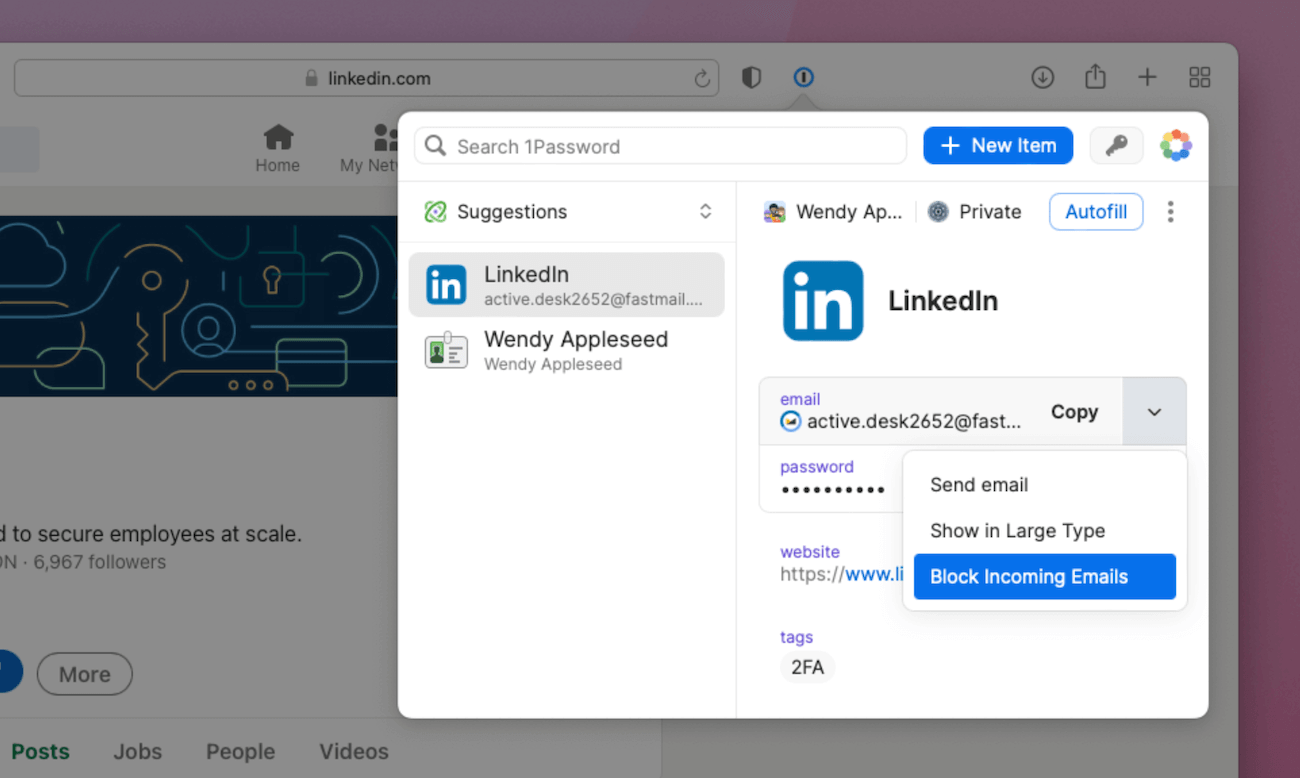Click the colorful collections icon
1300x778 pixels.
point(1176,145)
